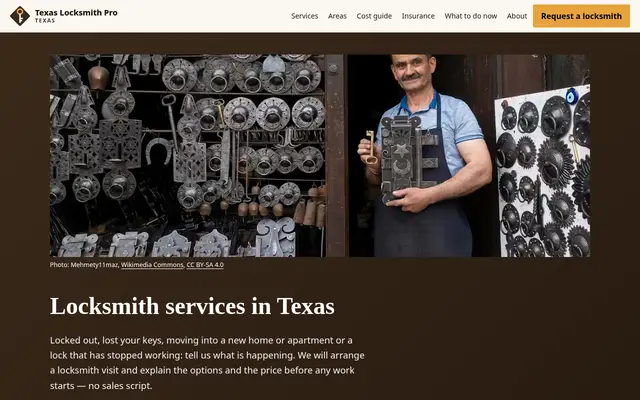Click the photo credit Mehmety11maz text
The image size is (640, 400).
[x=94, y=264]
